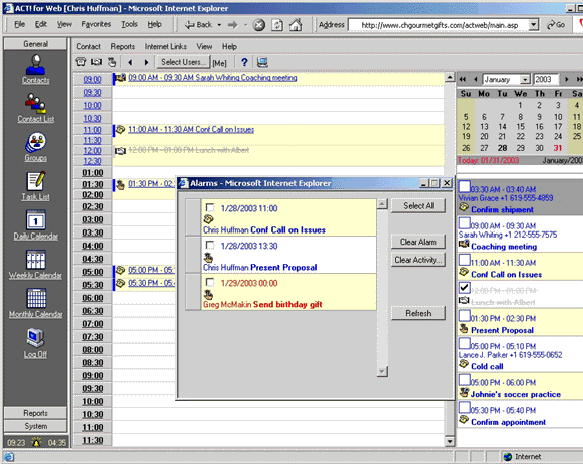583x464 pixels.
Task: Switch to the System sidebar tab
Action: [x=36, y=426]
